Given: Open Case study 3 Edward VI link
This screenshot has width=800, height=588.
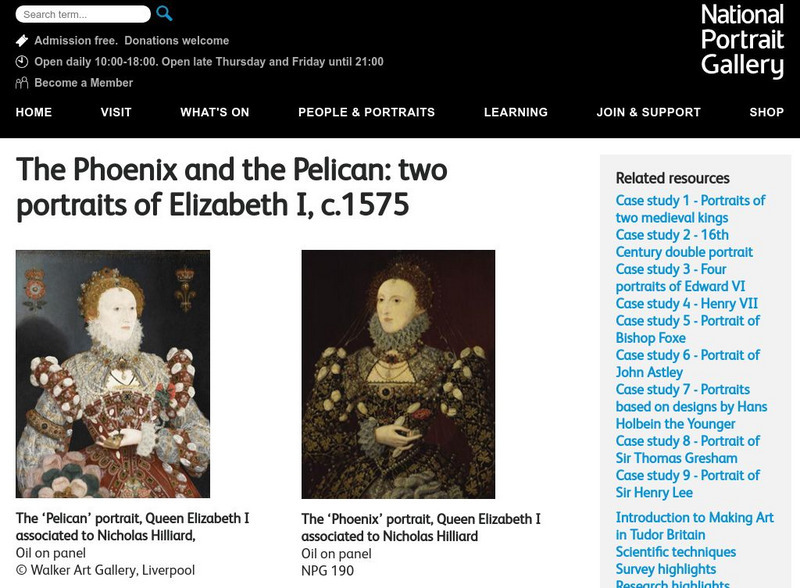Looking at the screenshot, I should click(x=680, y=278).
